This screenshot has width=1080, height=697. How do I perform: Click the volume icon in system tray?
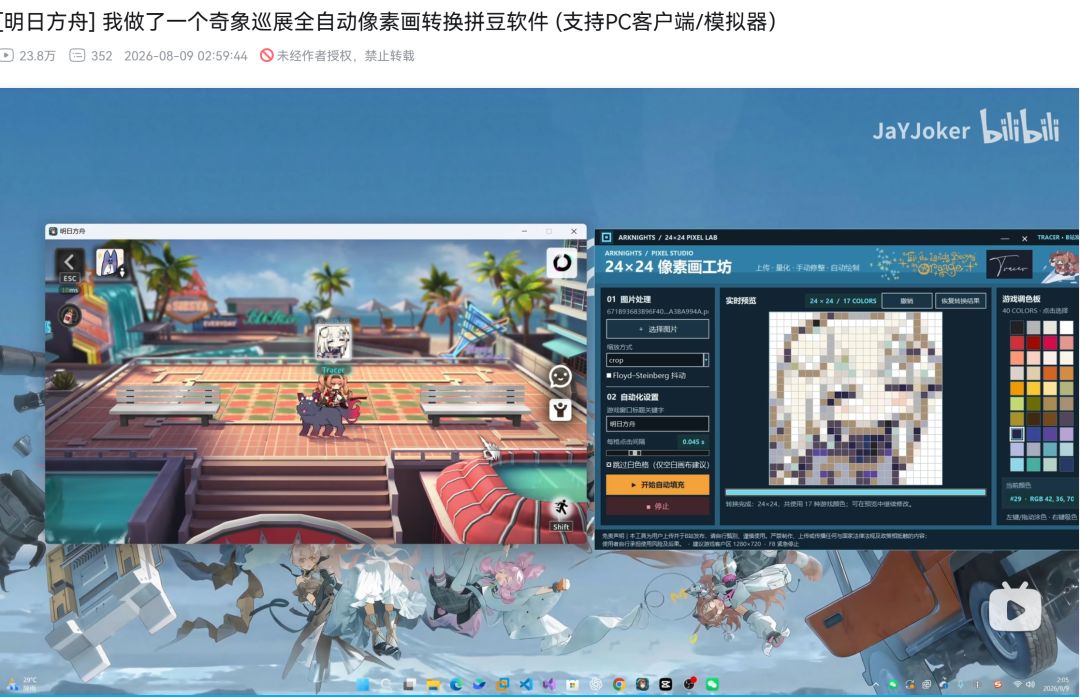pos(1030,684)
